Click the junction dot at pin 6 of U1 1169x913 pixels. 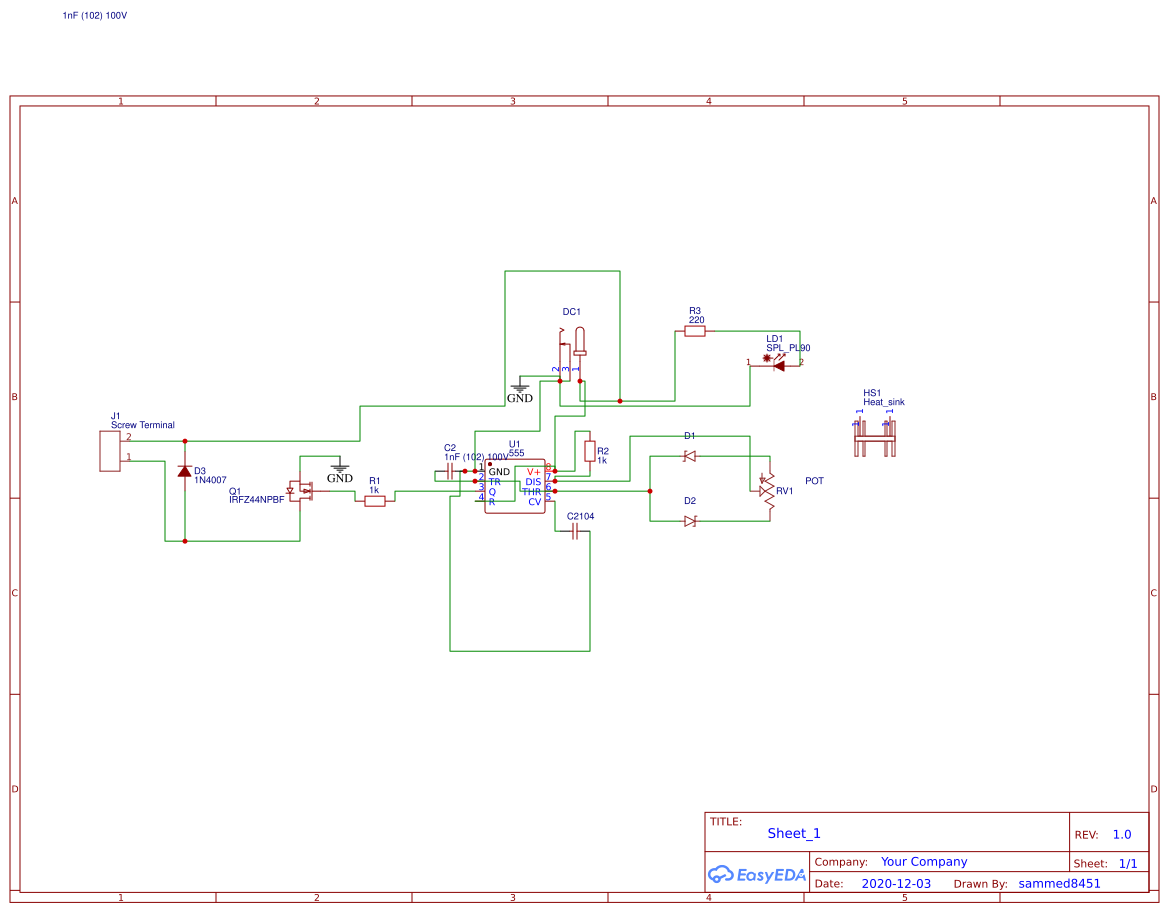tap(555, 491)
